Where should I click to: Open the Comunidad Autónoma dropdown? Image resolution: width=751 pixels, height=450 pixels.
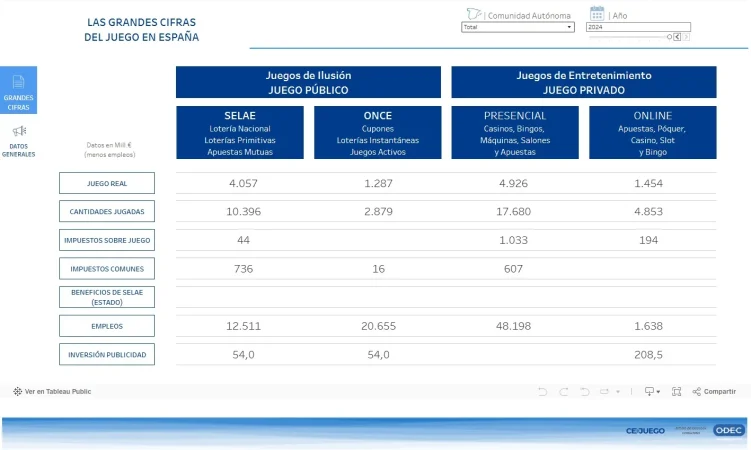click(517, 27)
